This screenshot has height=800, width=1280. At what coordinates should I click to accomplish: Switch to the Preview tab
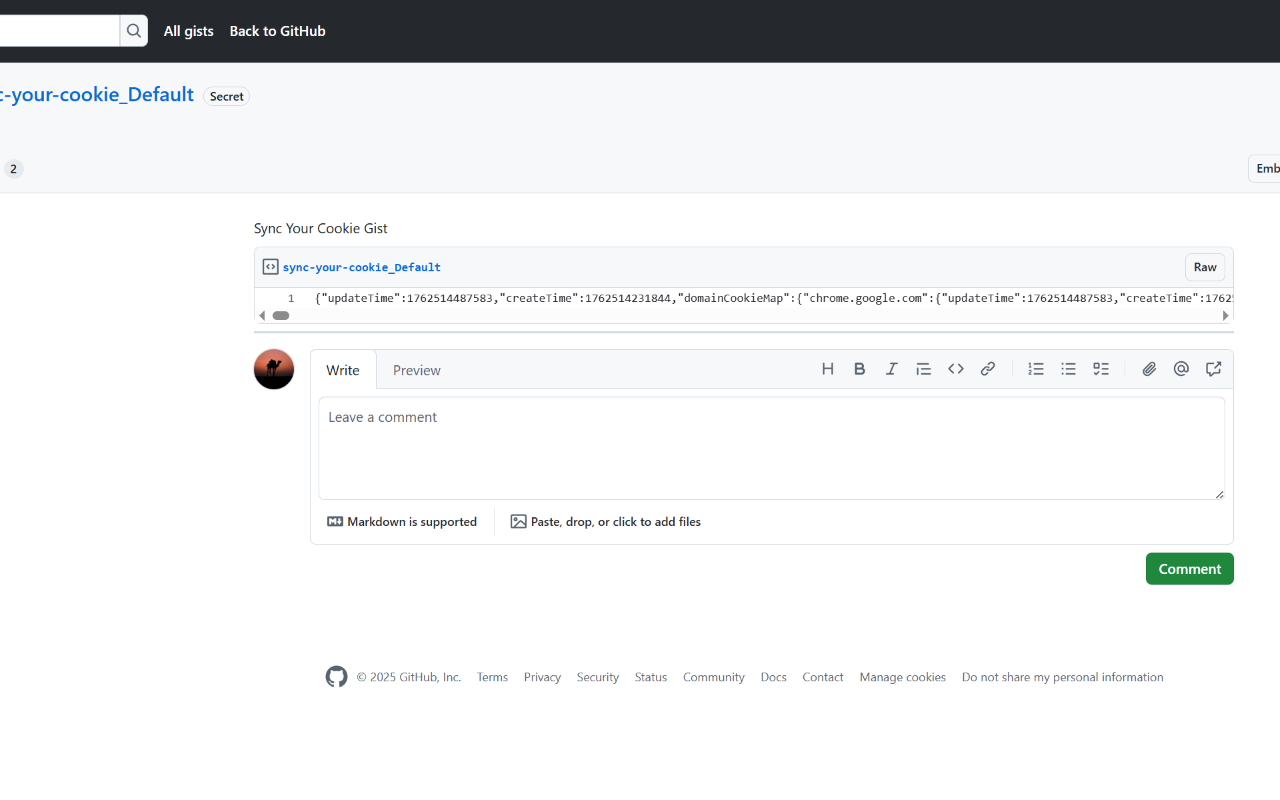pos(417,370)
